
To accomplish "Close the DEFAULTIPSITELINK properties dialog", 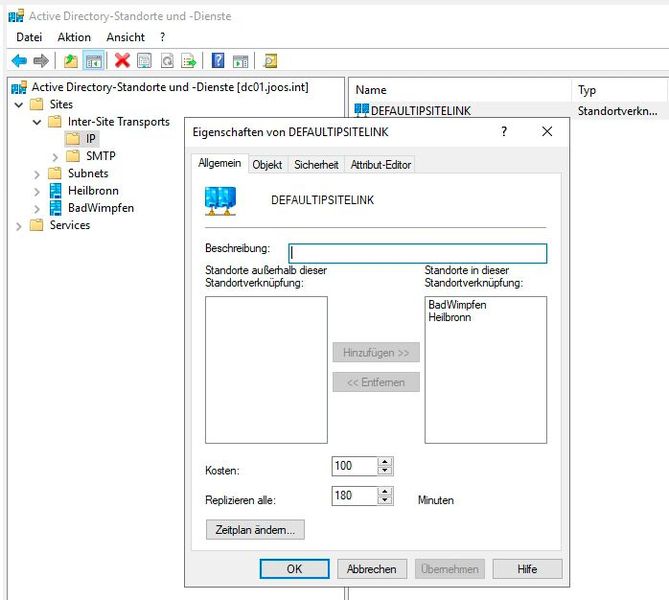I will [x=547, y=131].
